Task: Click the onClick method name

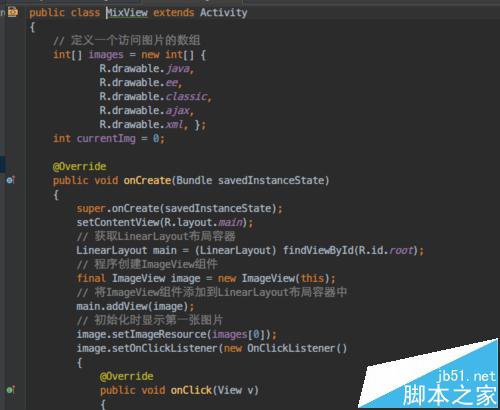Action: click(191, 390)
